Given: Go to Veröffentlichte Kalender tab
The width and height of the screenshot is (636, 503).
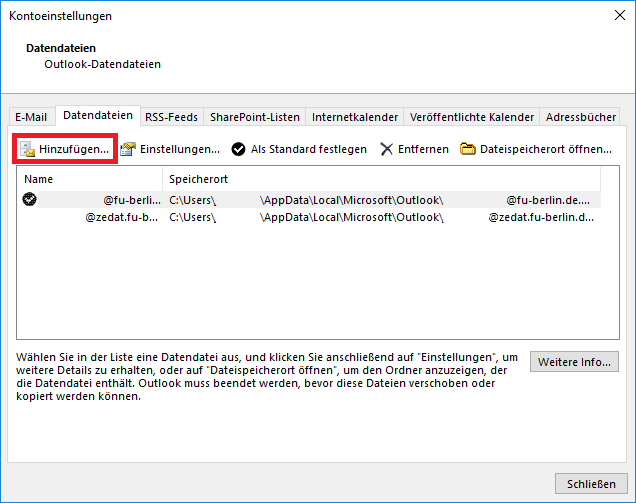Looking at the screenshot, I should (471, 117).
